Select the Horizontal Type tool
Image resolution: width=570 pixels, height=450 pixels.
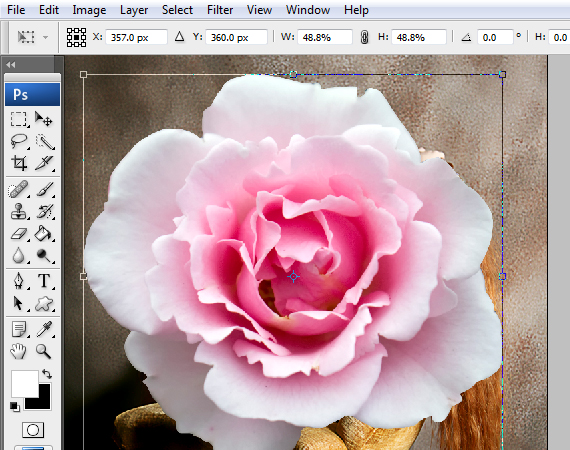[x=44, y=281]
